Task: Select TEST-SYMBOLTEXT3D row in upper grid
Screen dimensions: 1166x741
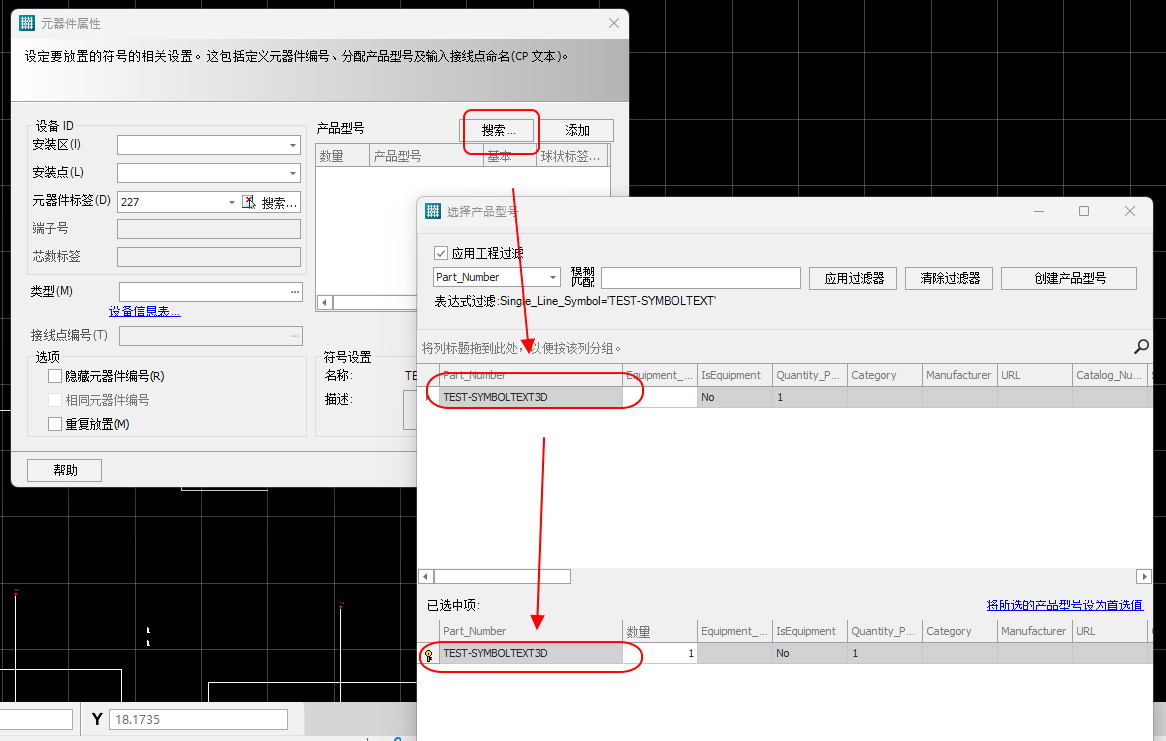Action: (x=531, y=397)
